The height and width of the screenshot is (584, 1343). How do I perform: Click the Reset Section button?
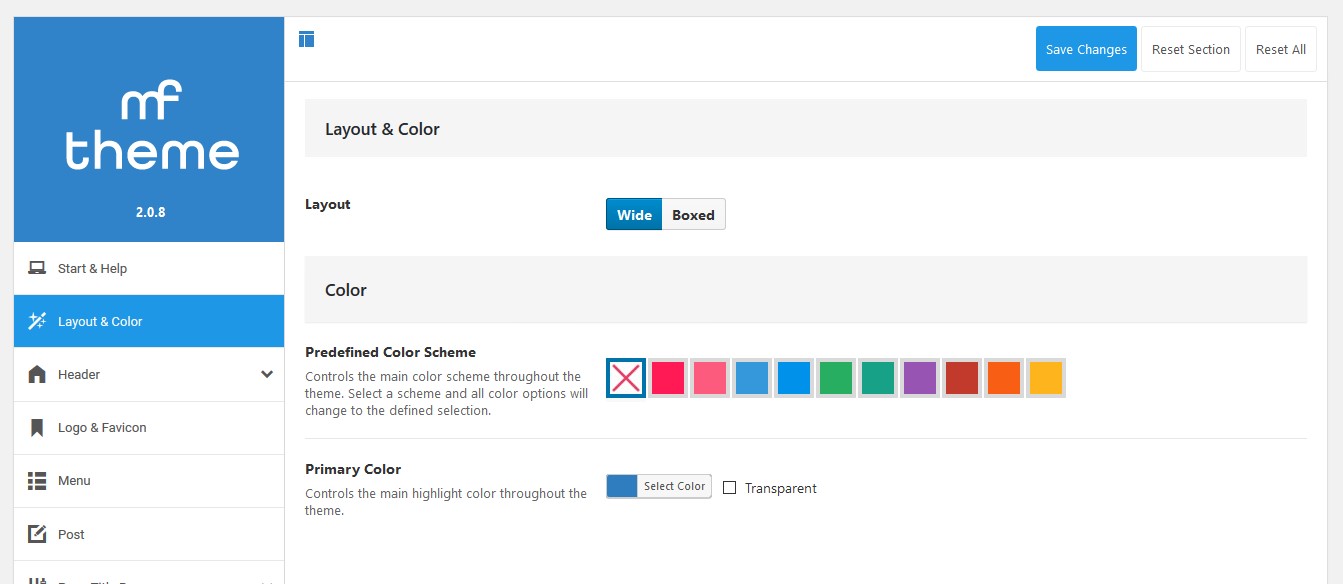point(1191,49)
